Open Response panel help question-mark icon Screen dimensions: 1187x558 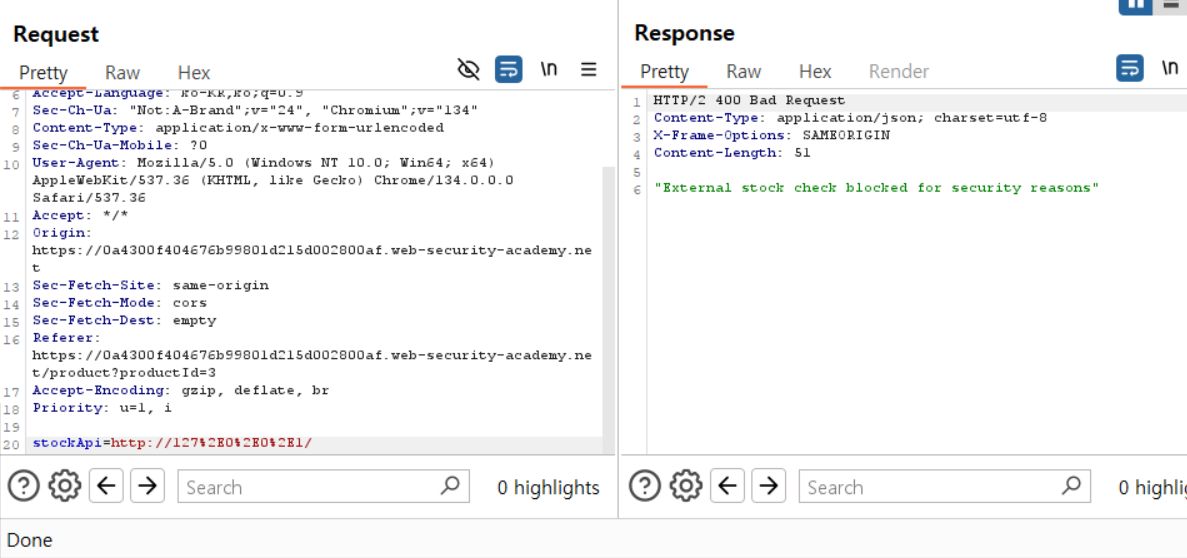coord(645,485)
